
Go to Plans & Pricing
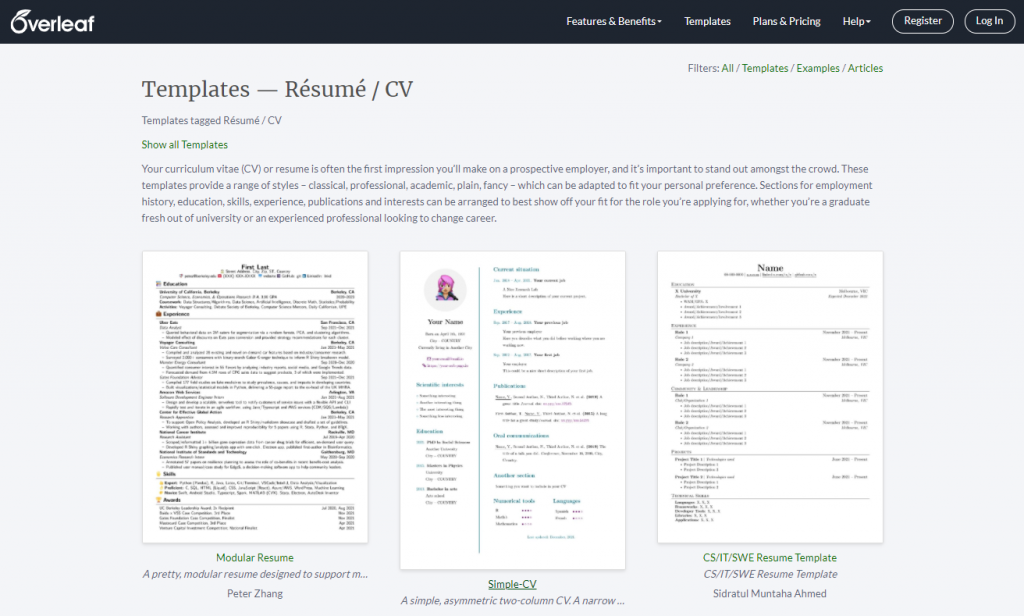tap(786, 22)
